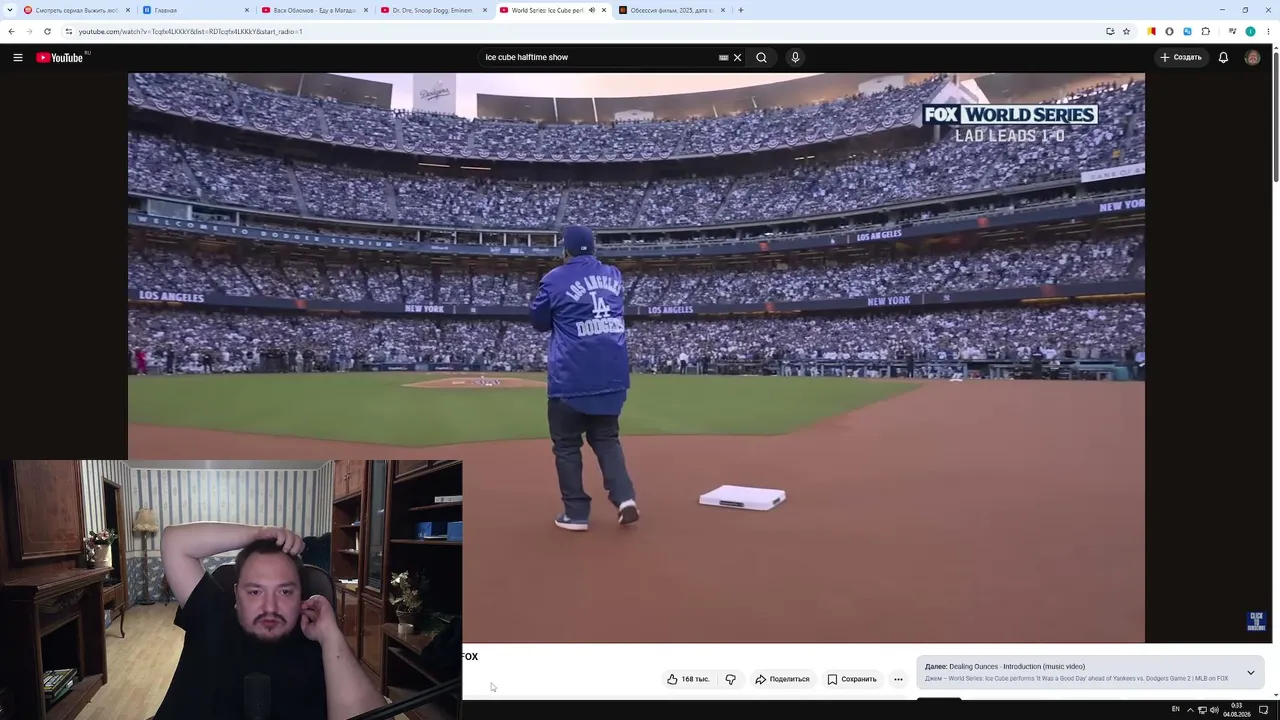Close the Обсессия фильм tab
This screenshot has width=1280, height=720.
[723, 10]
